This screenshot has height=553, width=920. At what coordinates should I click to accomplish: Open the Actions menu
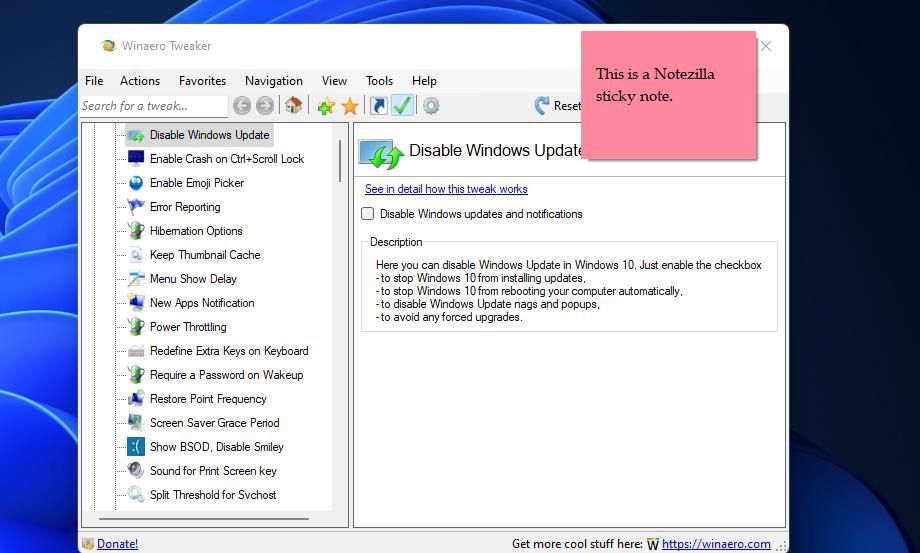(140, 81)
